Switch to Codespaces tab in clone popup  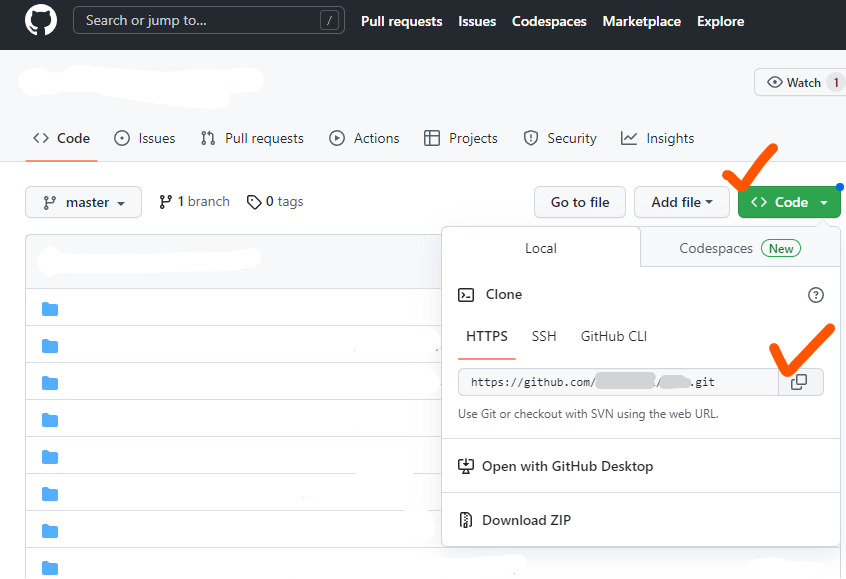coord(715,248)
